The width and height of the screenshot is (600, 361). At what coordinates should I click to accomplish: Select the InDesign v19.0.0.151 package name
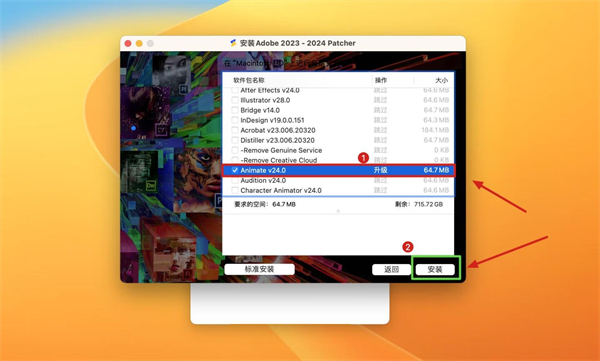(272, 120)
